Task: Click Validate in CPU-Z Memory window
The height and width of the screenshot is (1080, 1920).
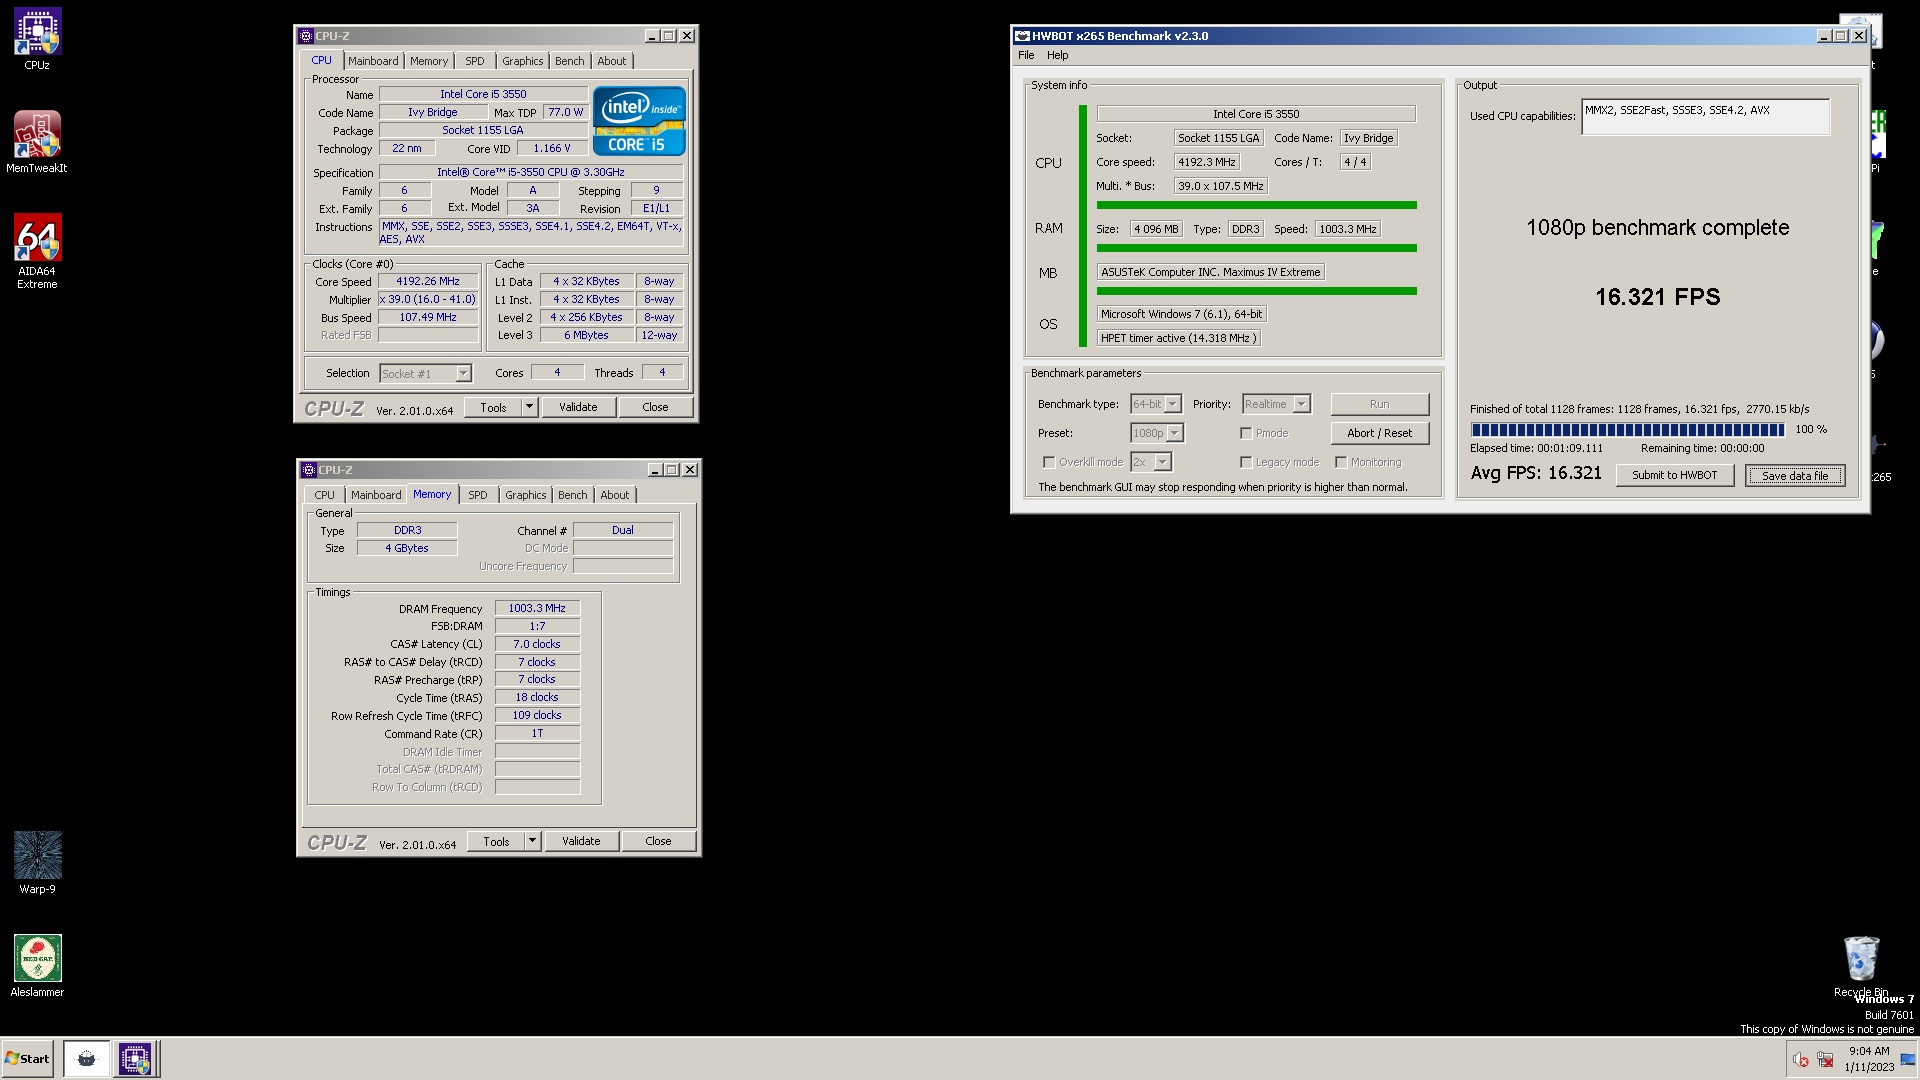Action: point(581,841)
